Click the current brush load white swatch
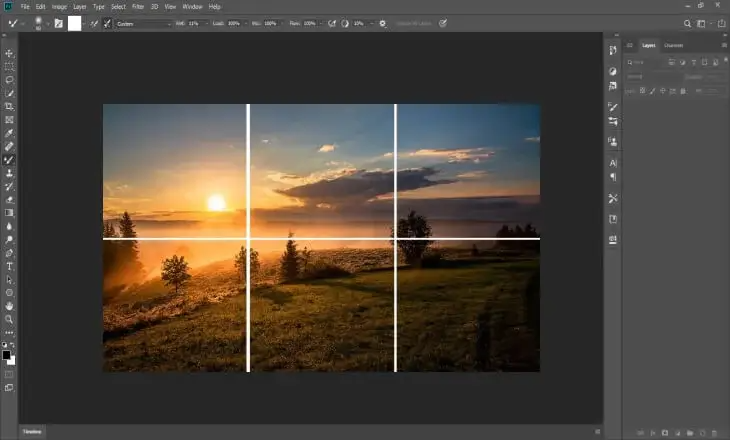 click(x=74, y=23)
